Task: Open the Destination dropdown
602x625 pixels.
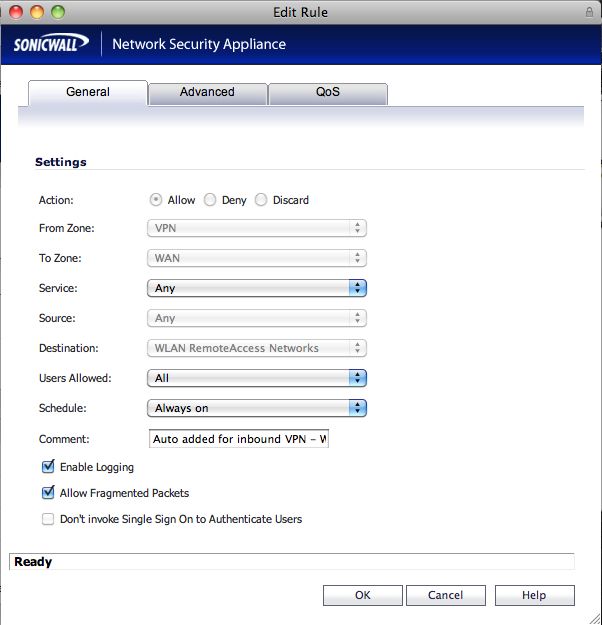Action: (x=257, y=348)
